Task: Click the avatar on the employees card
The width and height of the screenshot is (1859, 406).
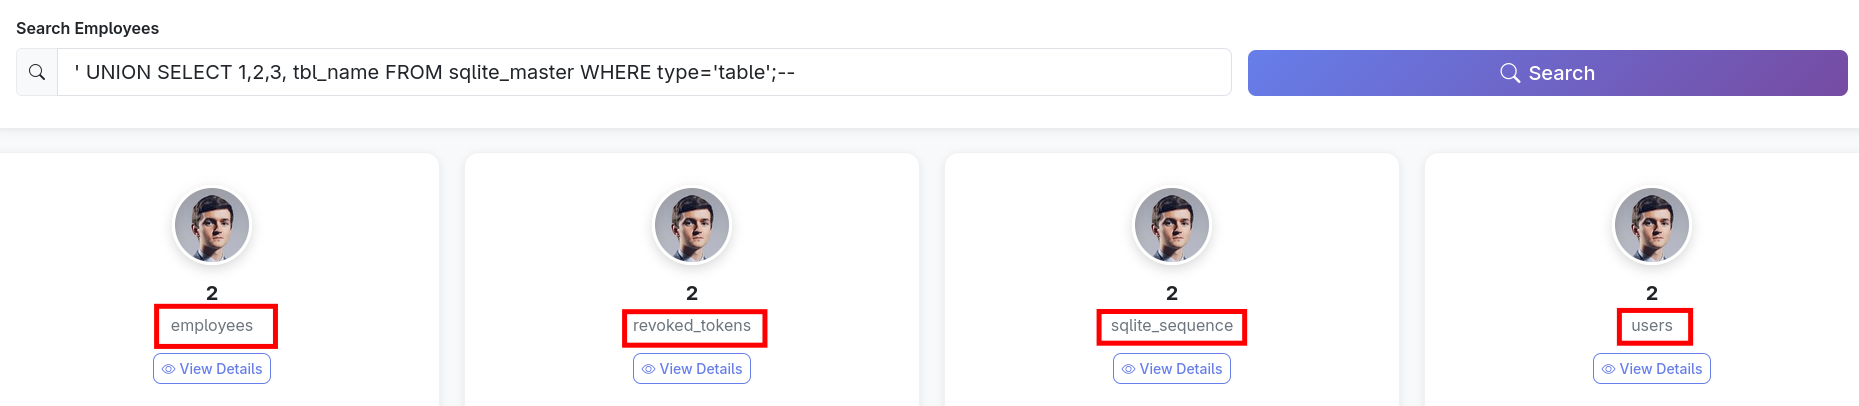Action: tap(212, 225)
